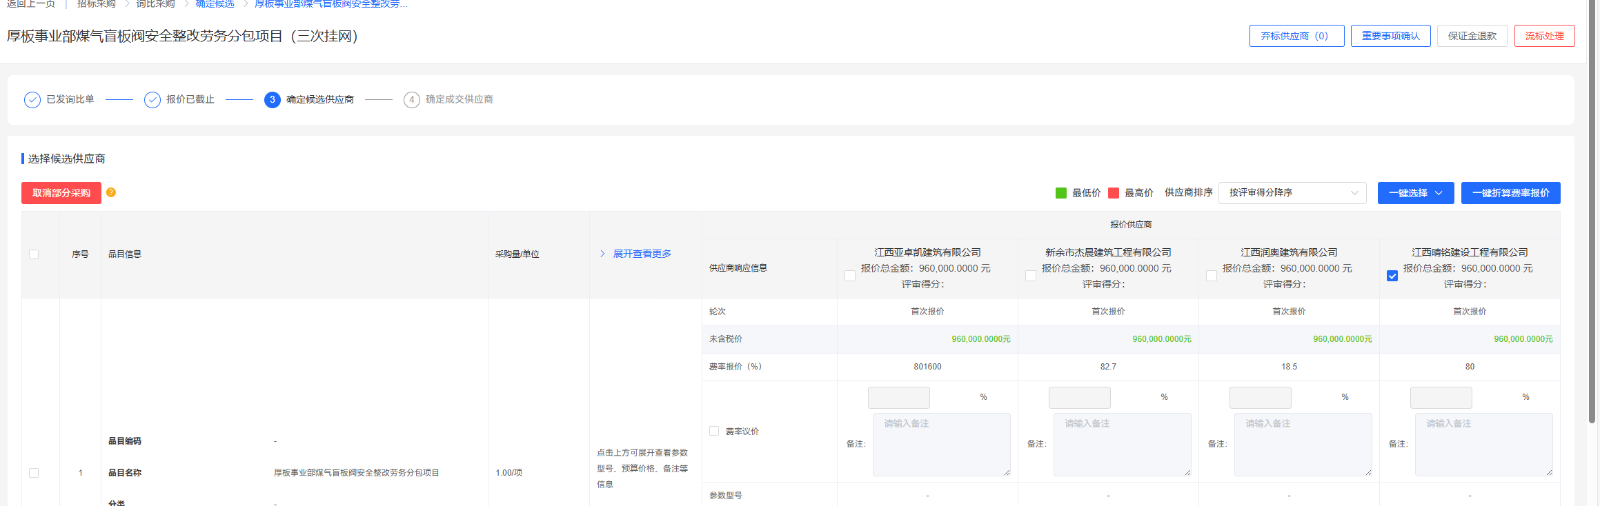
Task: Expand details via 展开查看更多
Action: point(642,254)
